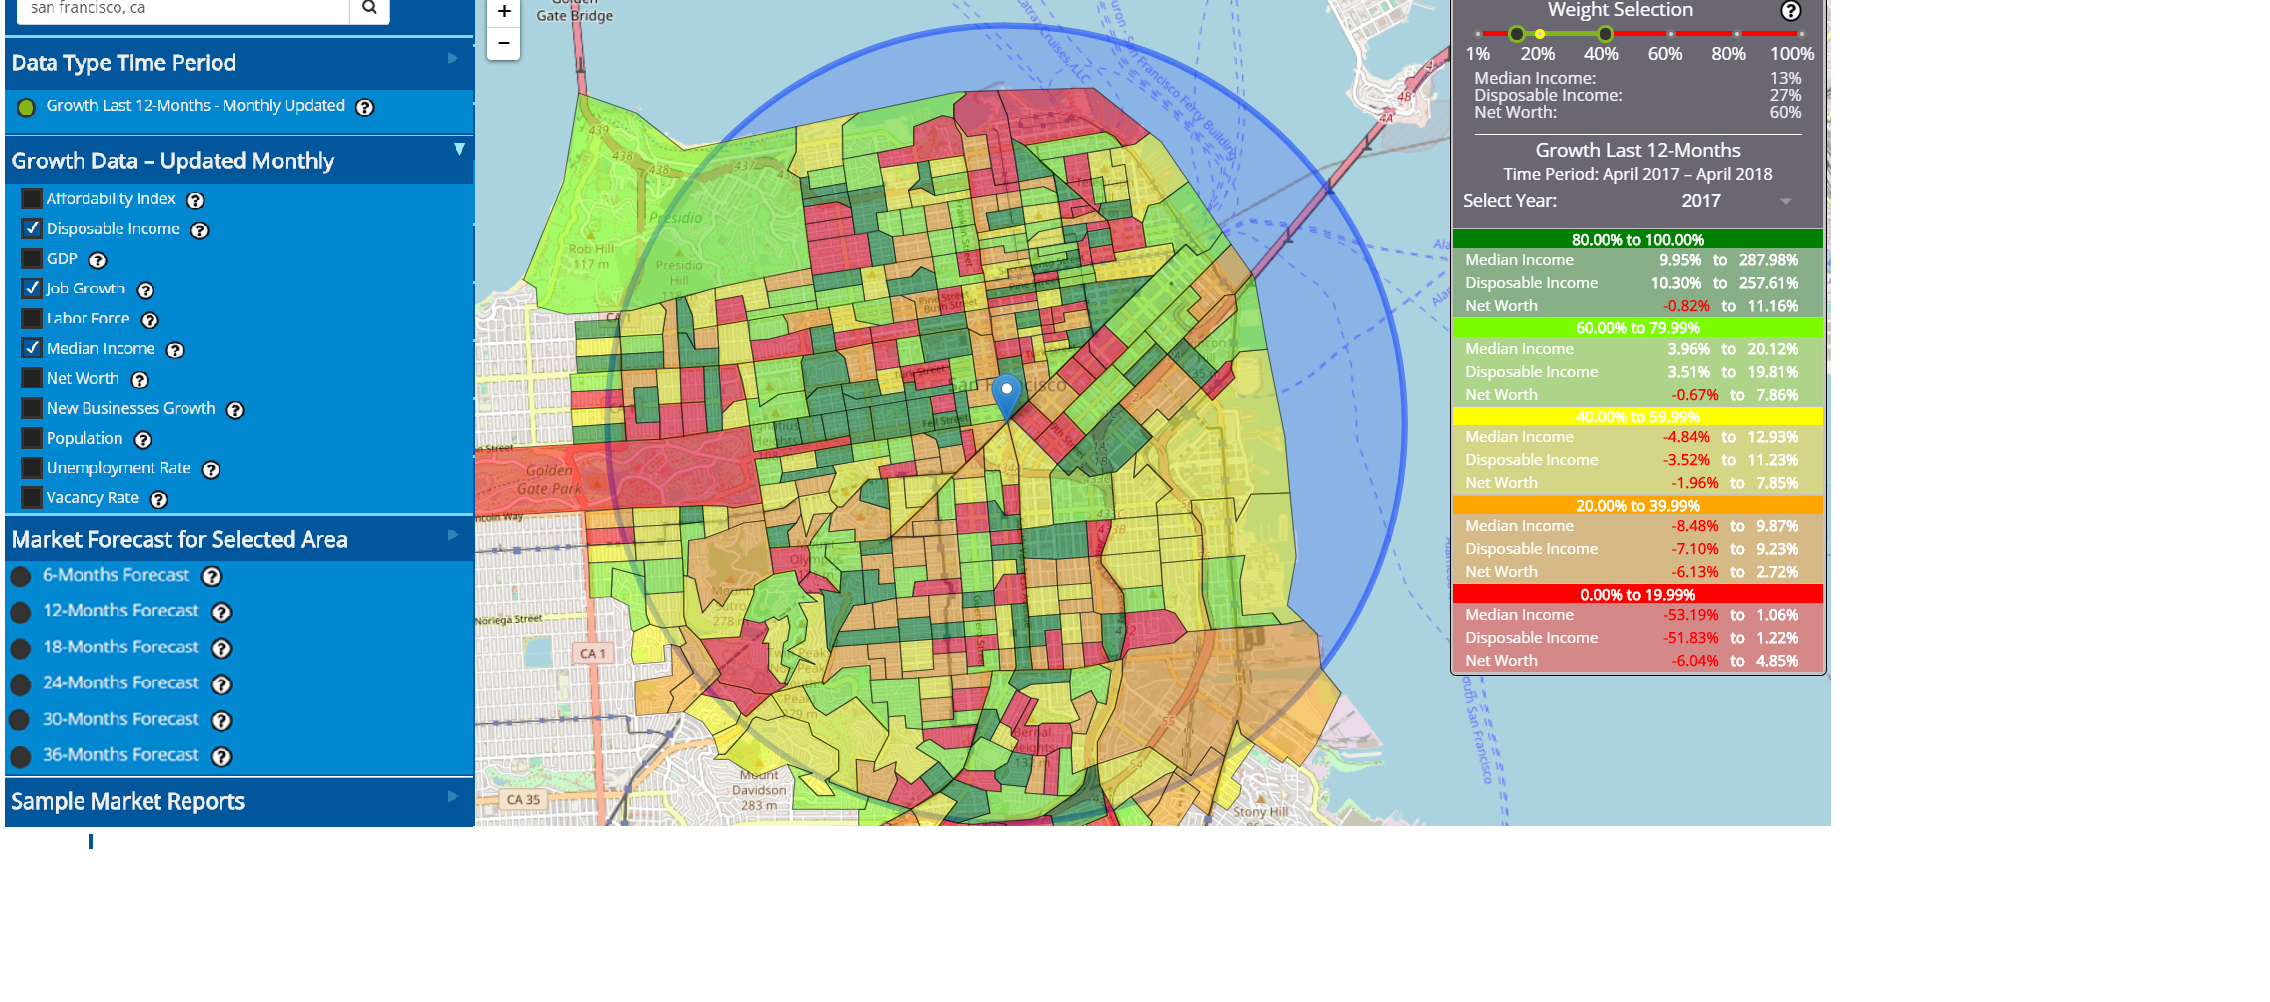Open help icon next to GDP
This screenshot has height=1002, width=2270.
click(x=98, y=260)
